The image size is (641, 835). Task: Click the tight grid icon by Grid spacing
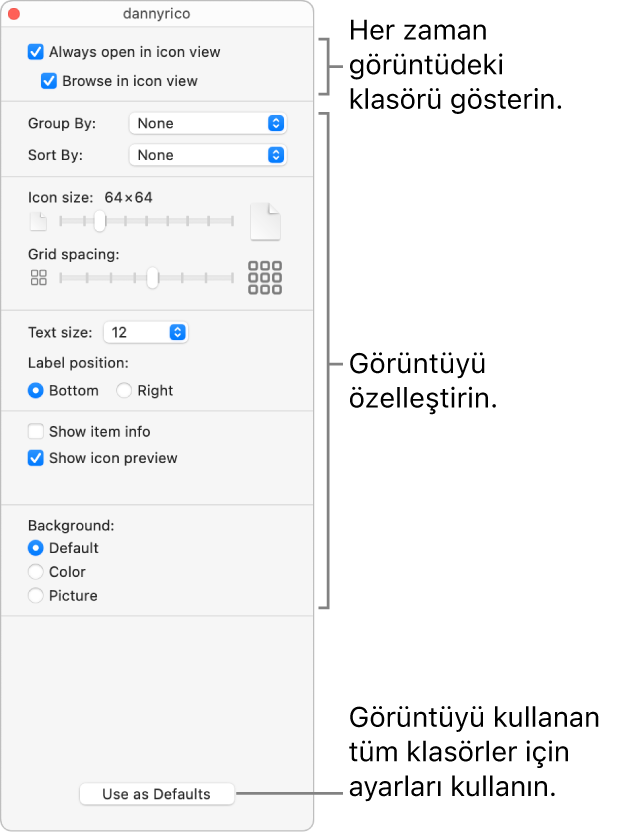coord(38,277)
